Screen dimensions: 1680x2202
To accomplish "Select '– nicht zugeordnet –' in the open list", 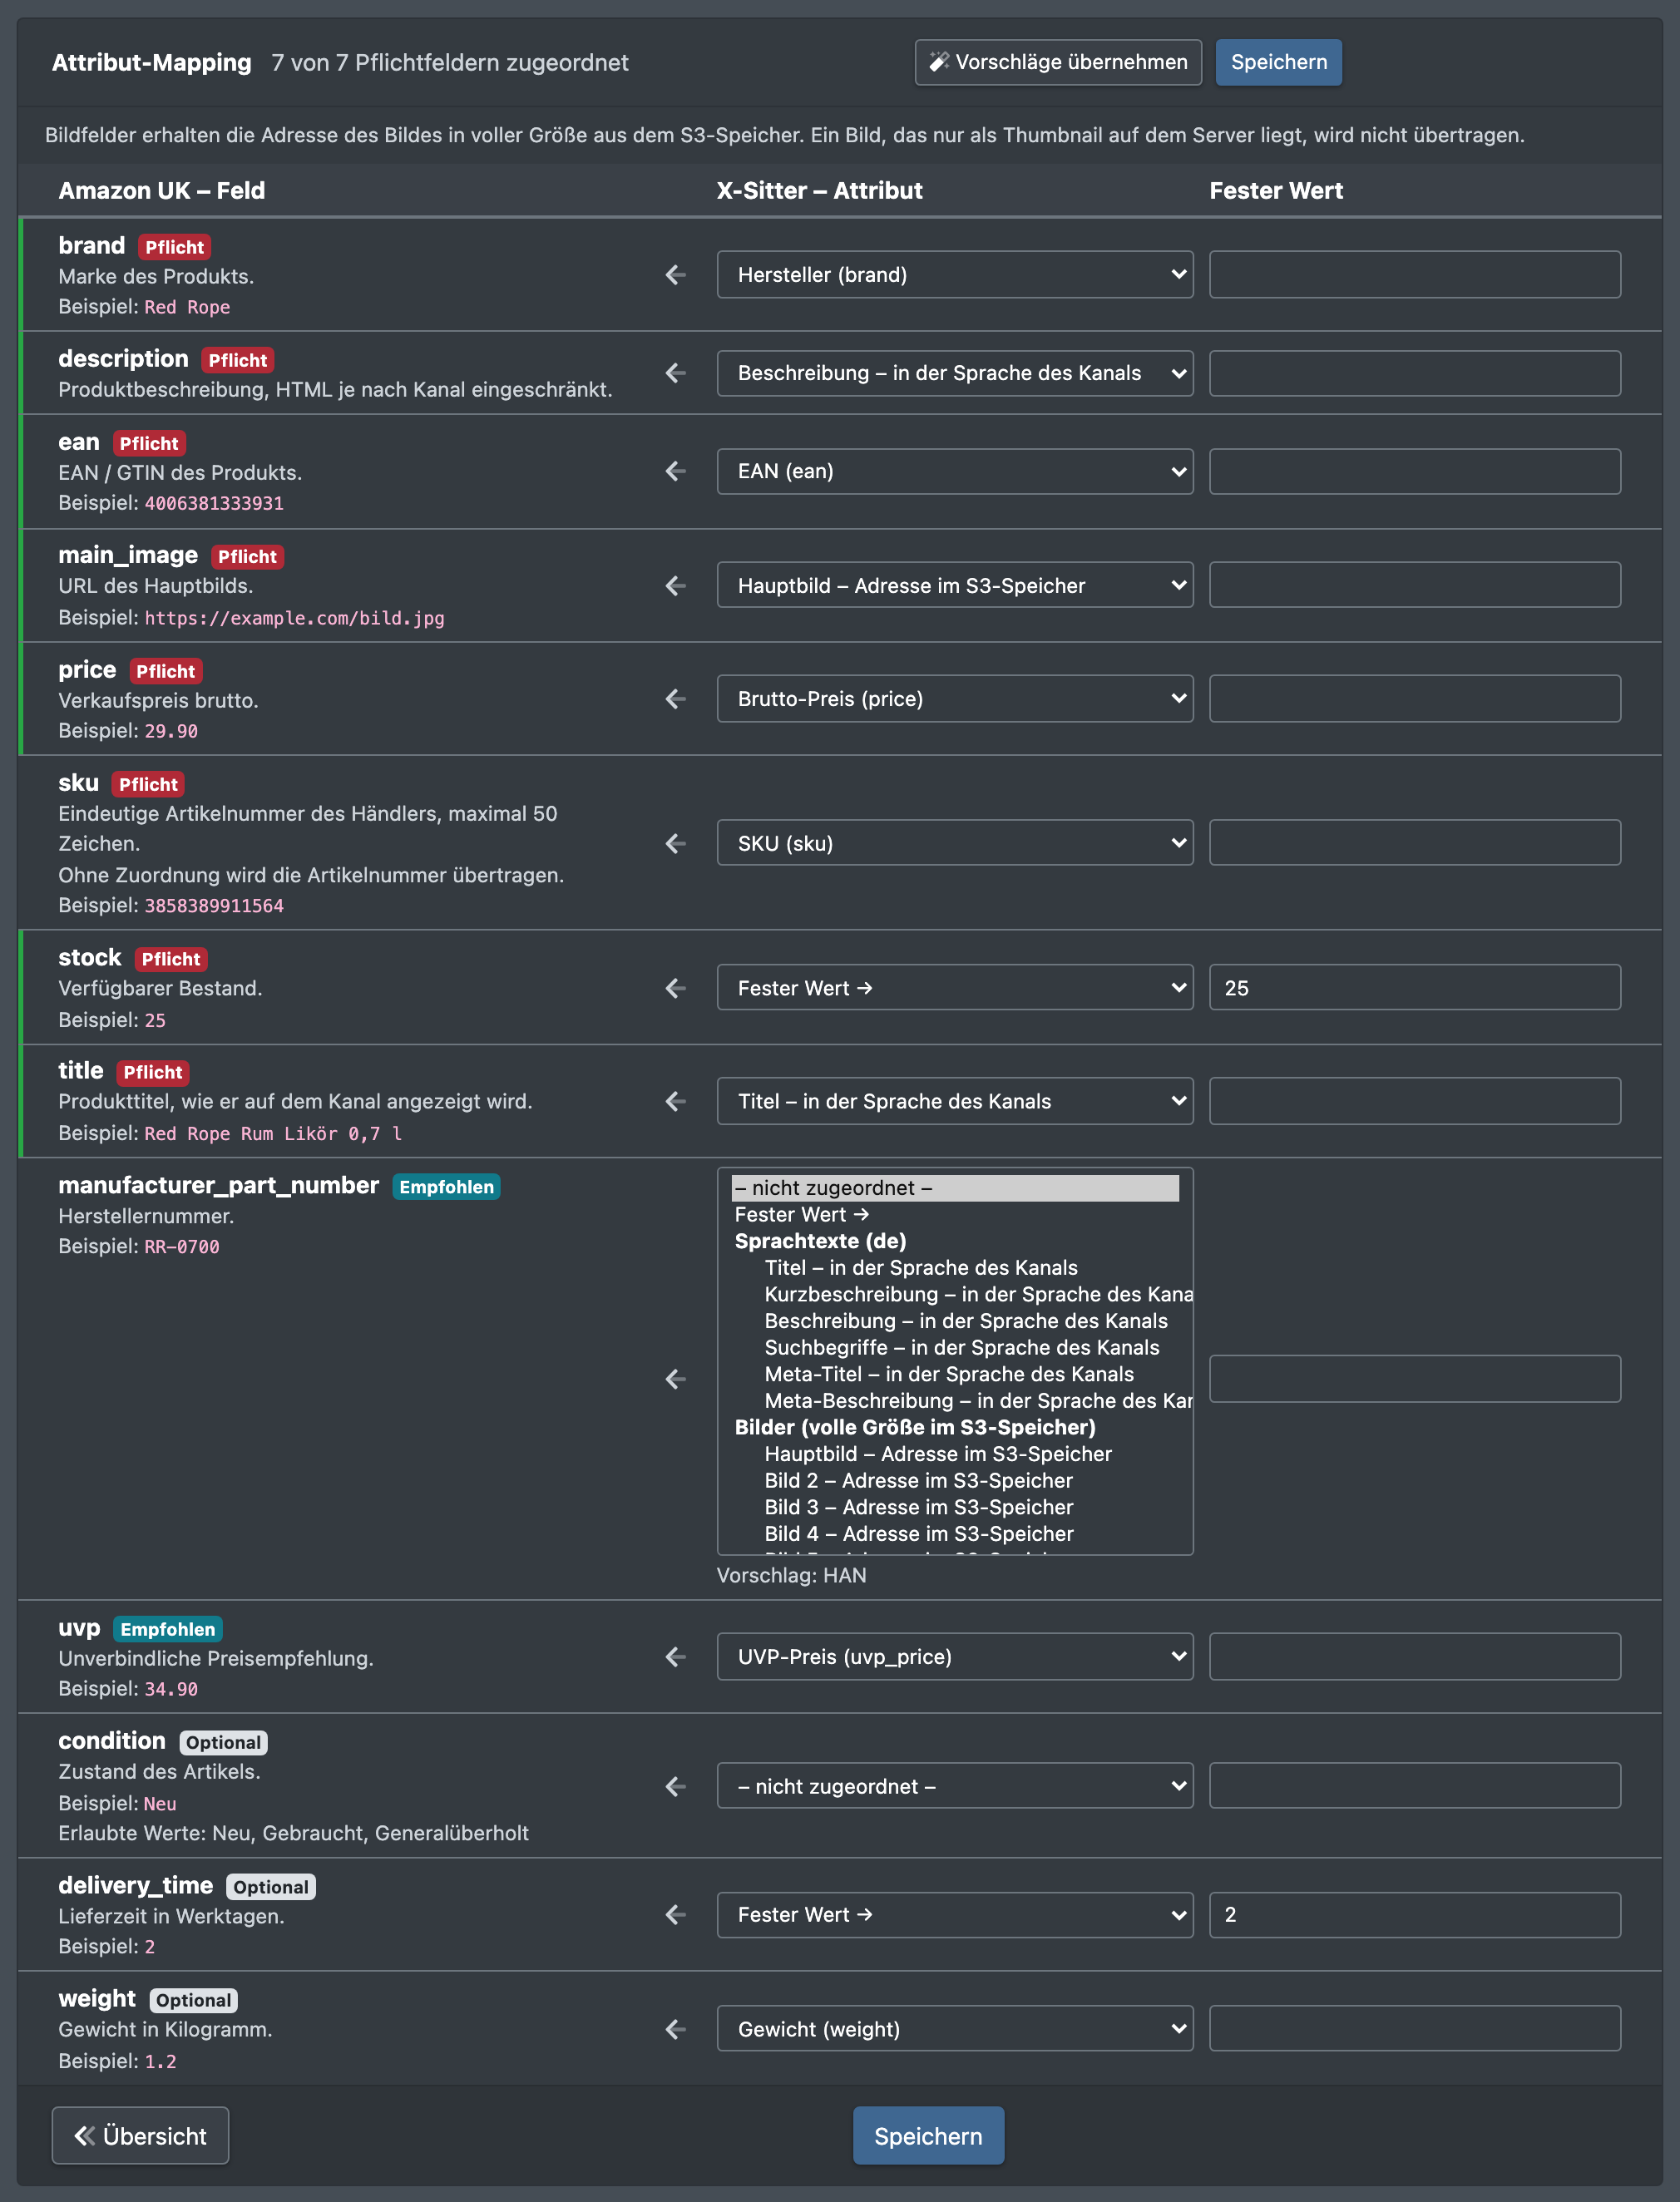I will pyautogui.click(x=955, y=1188).
